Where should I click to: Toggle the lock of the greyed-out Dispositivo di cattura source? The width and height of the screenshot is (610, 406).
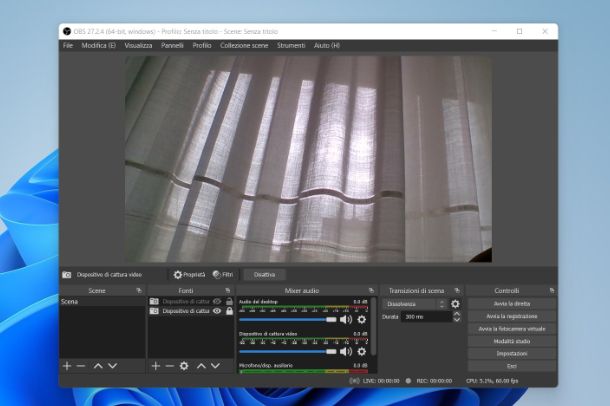pyautogui.click(x=230, y=301)
